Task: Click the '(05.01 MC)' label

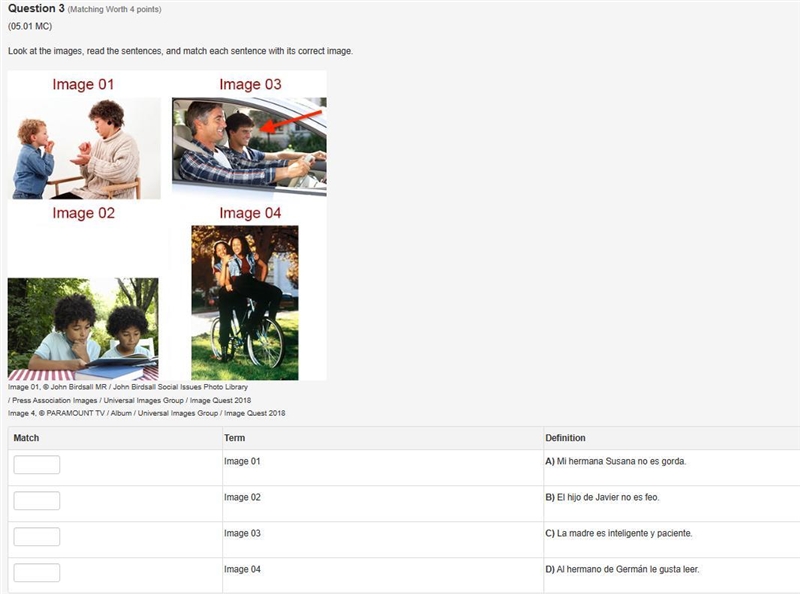Action: pyautogui.click(x=30, y=26)
